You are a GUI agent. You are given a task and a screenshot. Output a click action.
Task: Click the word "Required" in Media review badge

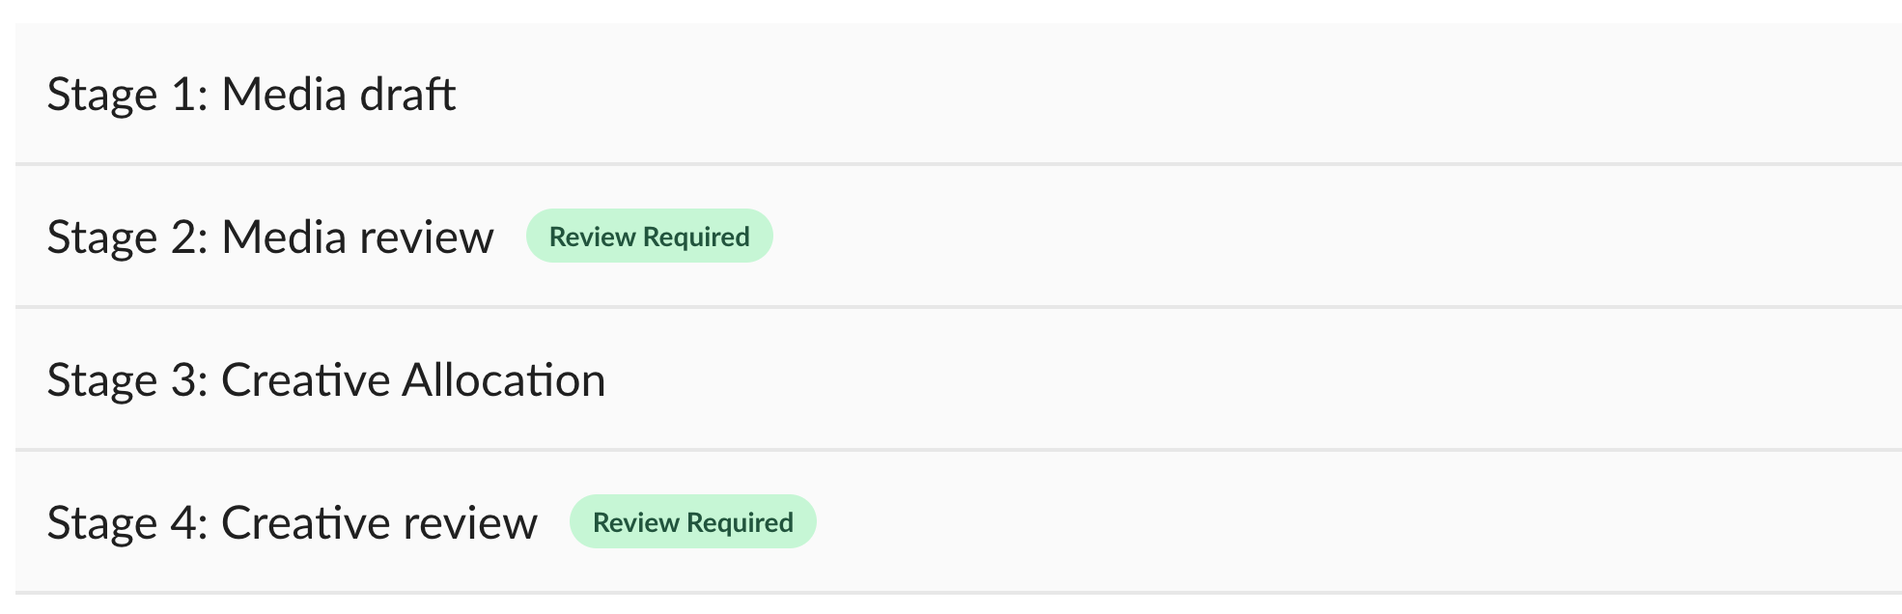coord(696,237)
